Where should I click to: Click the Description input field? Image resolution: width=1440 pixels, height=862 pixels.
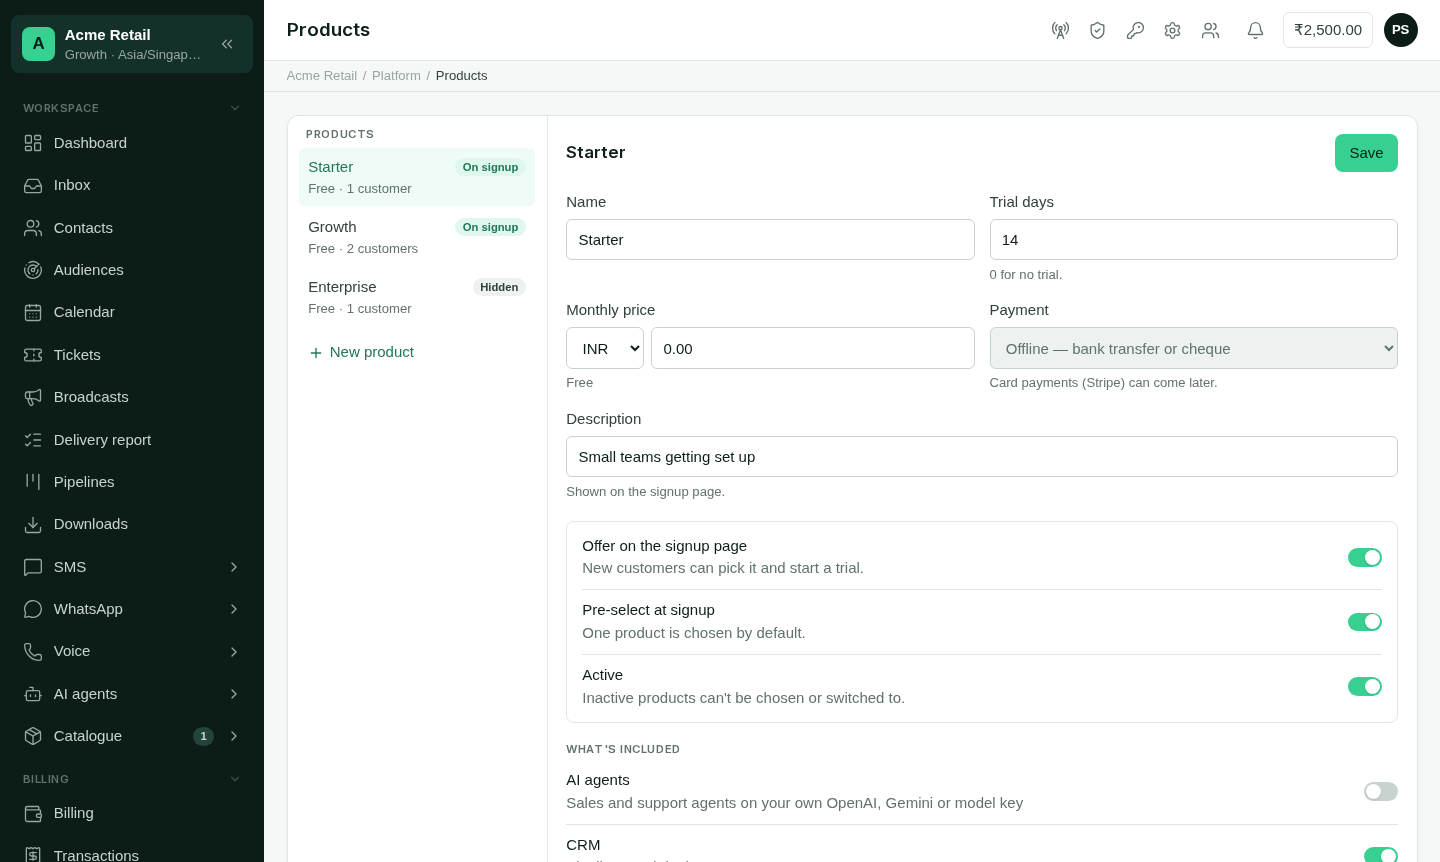click(x=982, y=457)
